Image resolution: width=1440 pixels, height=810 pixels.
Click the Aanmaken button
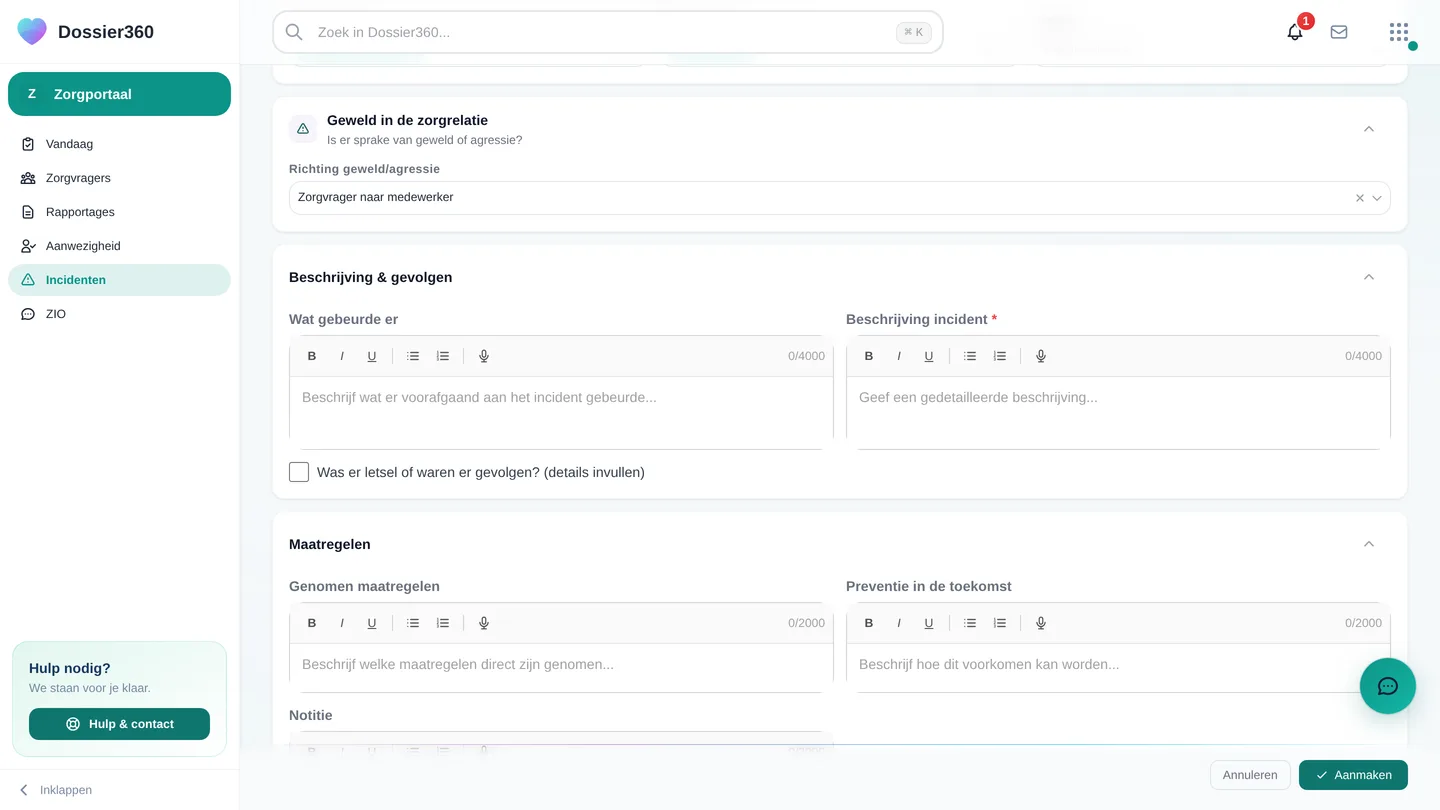[1353, 775]
